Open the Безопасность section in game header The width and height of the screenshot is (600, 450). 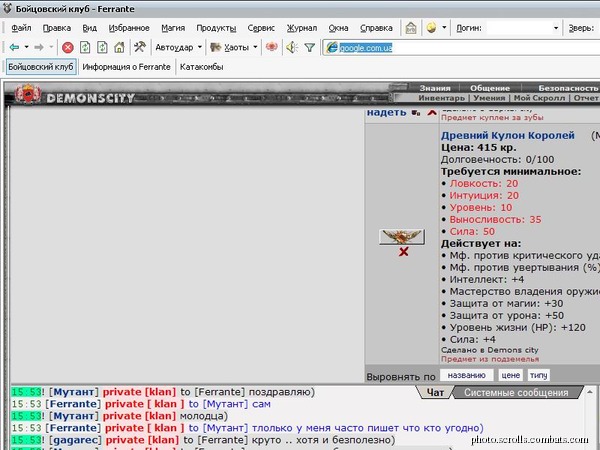point(569,88)
